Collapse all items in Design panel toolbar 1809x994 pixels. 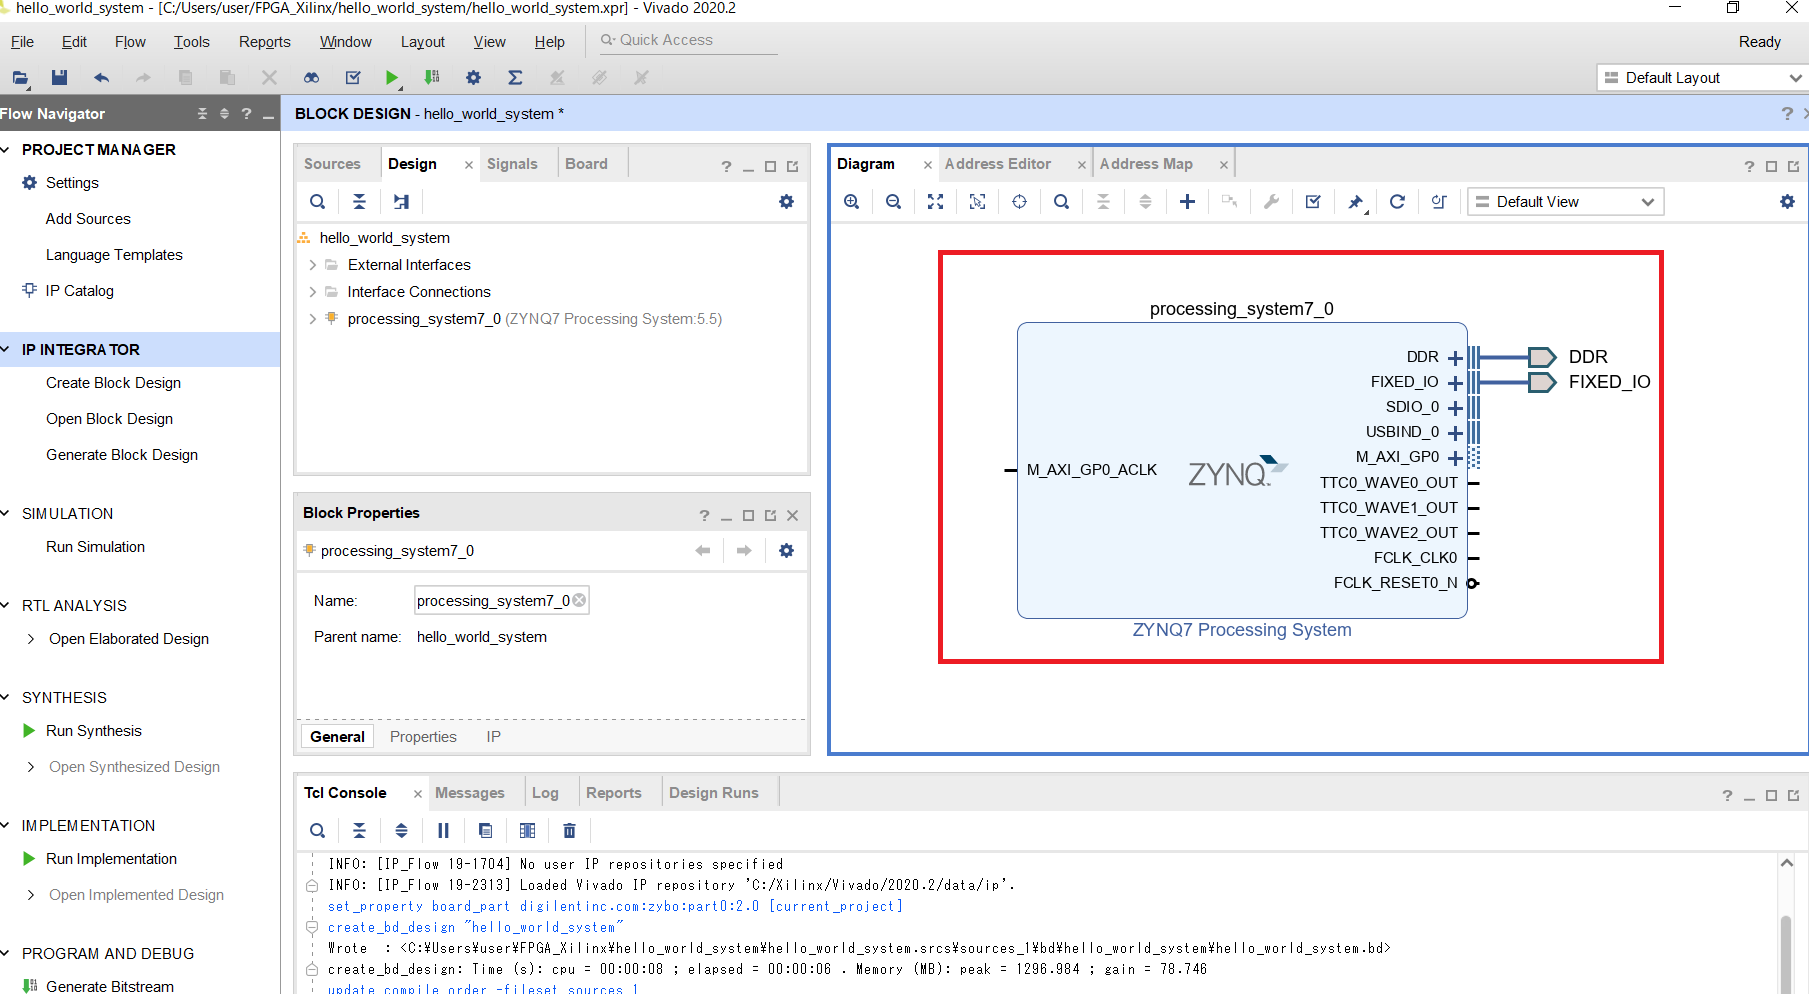click(x=359, y=202)
